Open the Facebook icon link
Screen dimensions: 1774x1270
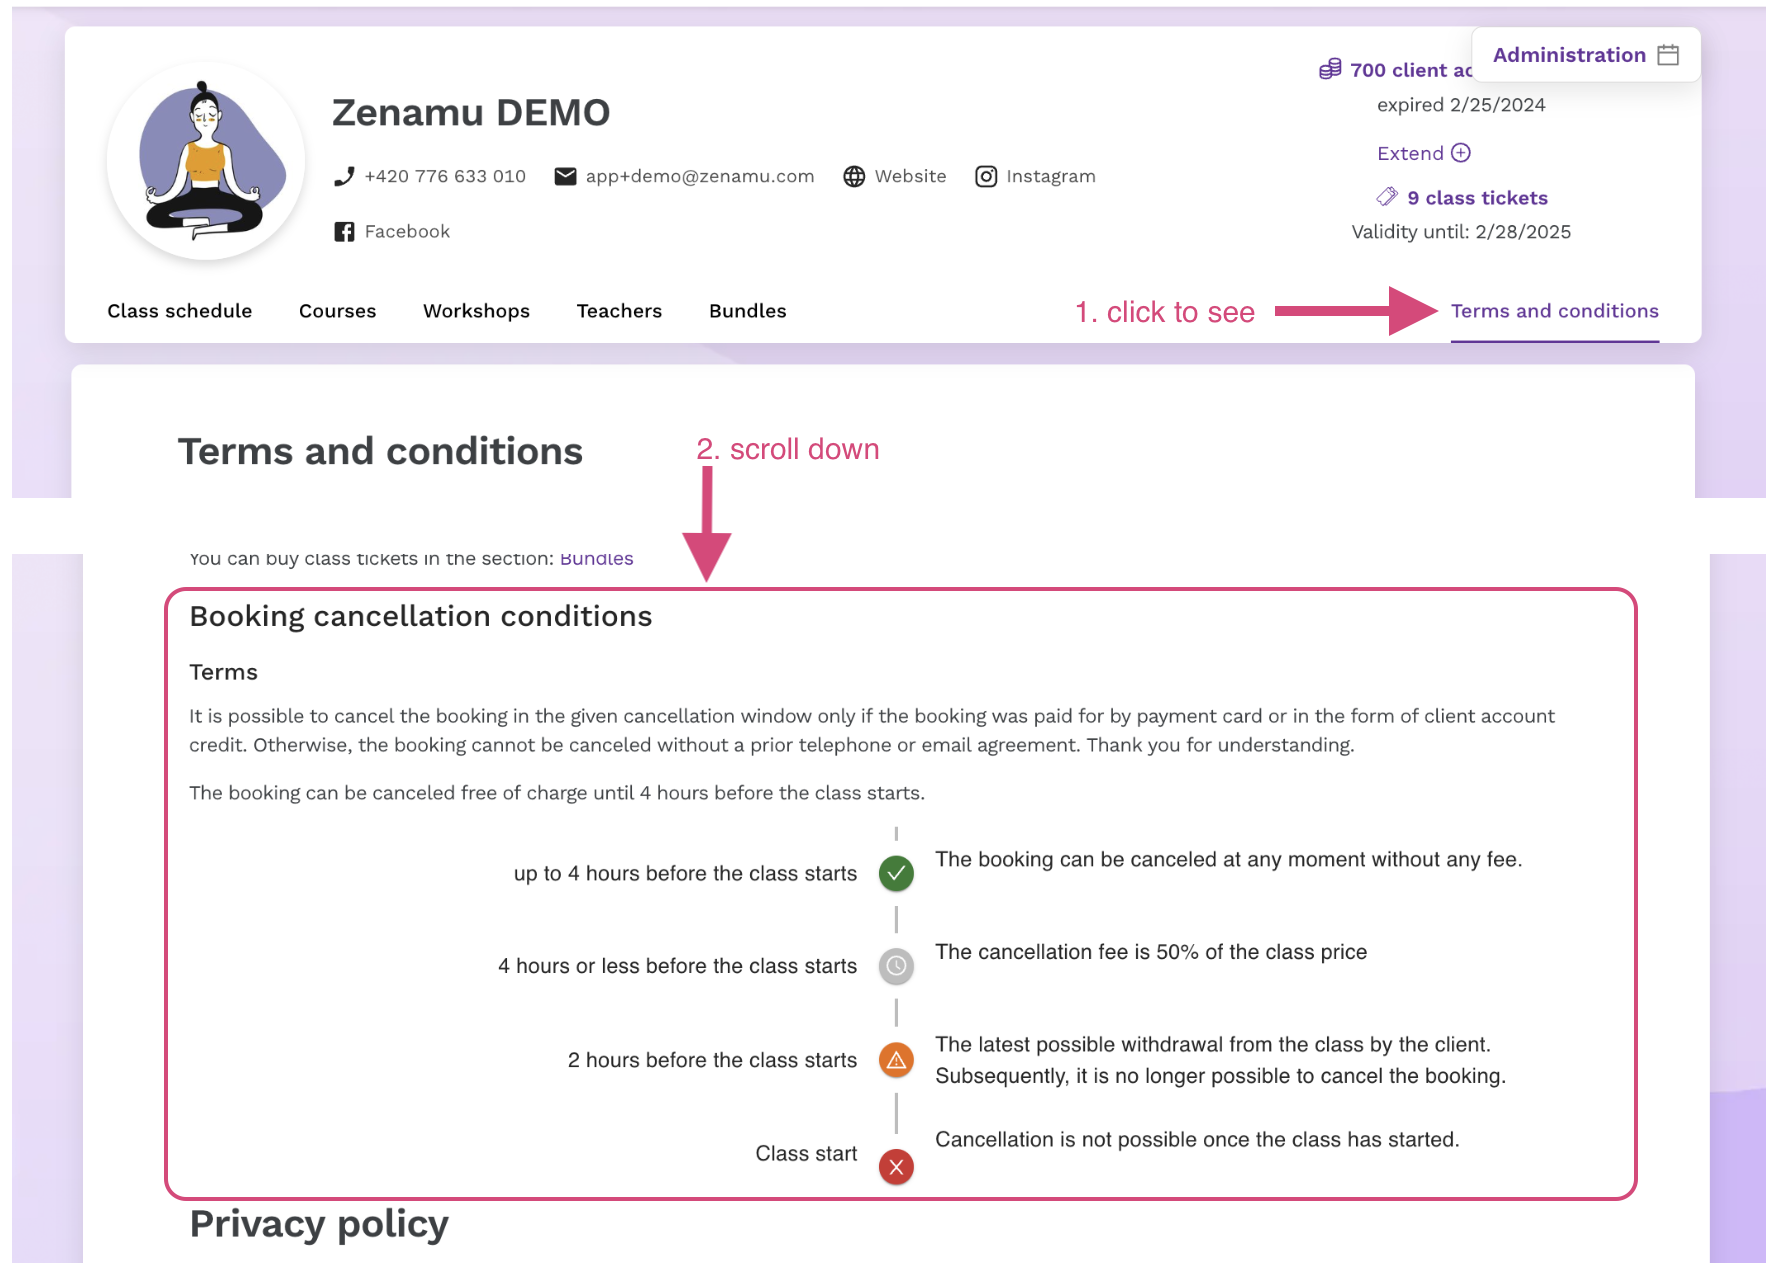point(344,232)
